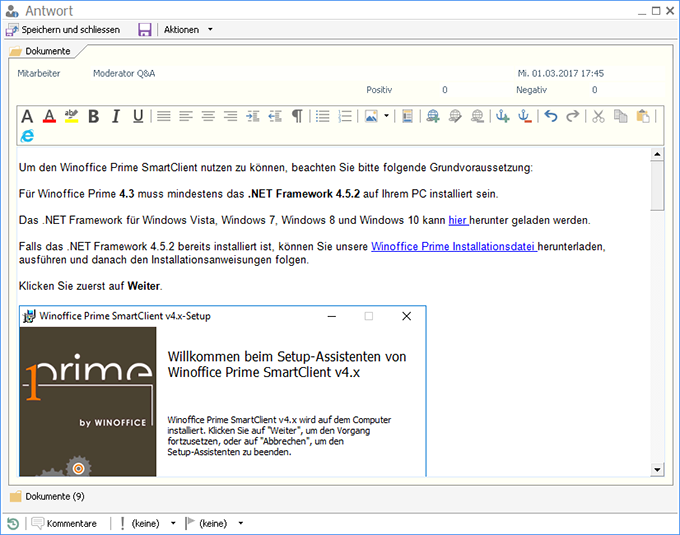Toggle italic formatting
The image size is (680, 535).
coord(115,116)
